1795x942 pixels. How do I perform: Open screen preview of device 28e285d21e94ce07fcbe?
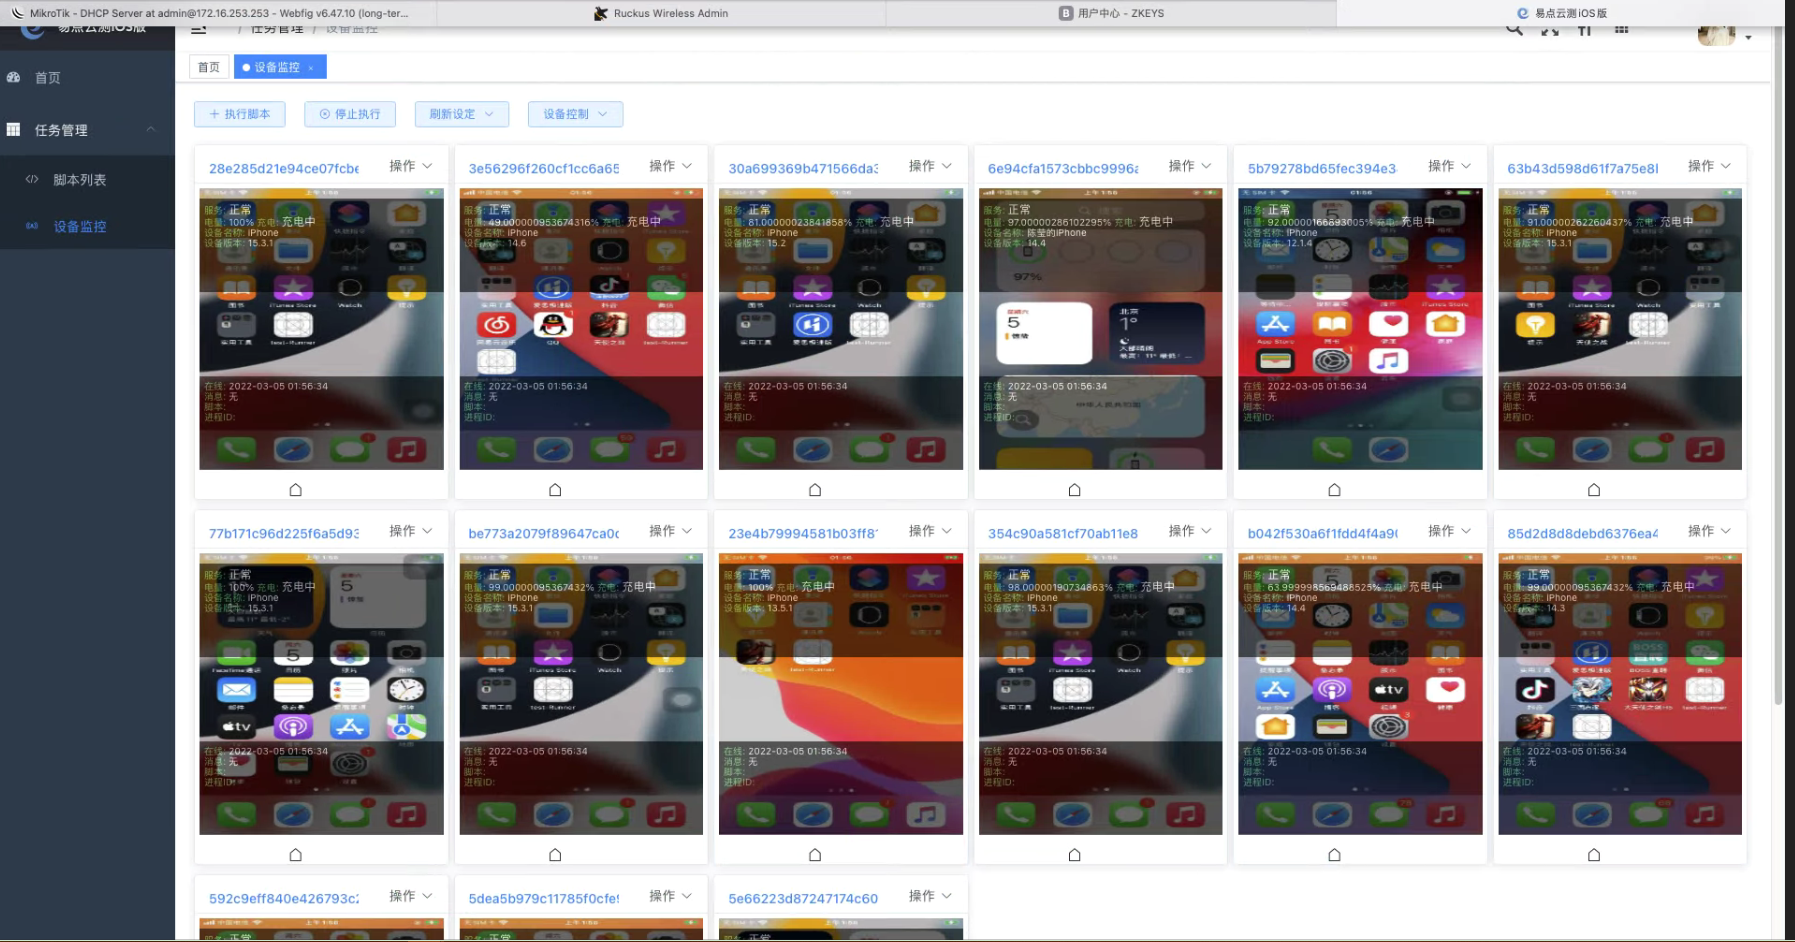pyautogui.click(x=321, y=329)
